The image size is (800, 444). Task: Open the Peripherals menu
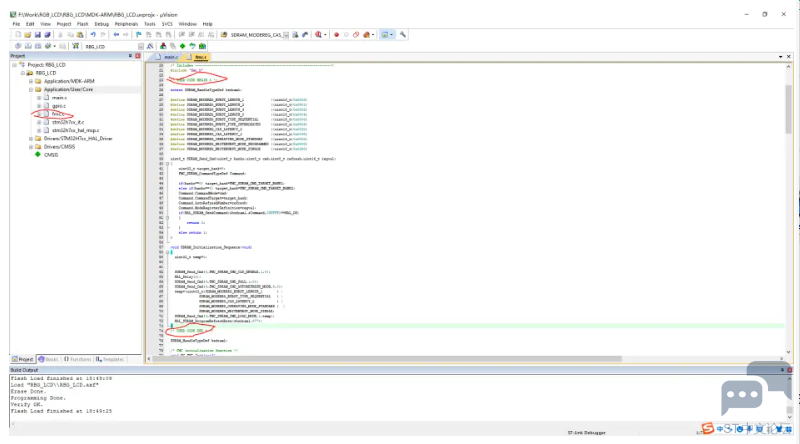click(x=126, y=24)
